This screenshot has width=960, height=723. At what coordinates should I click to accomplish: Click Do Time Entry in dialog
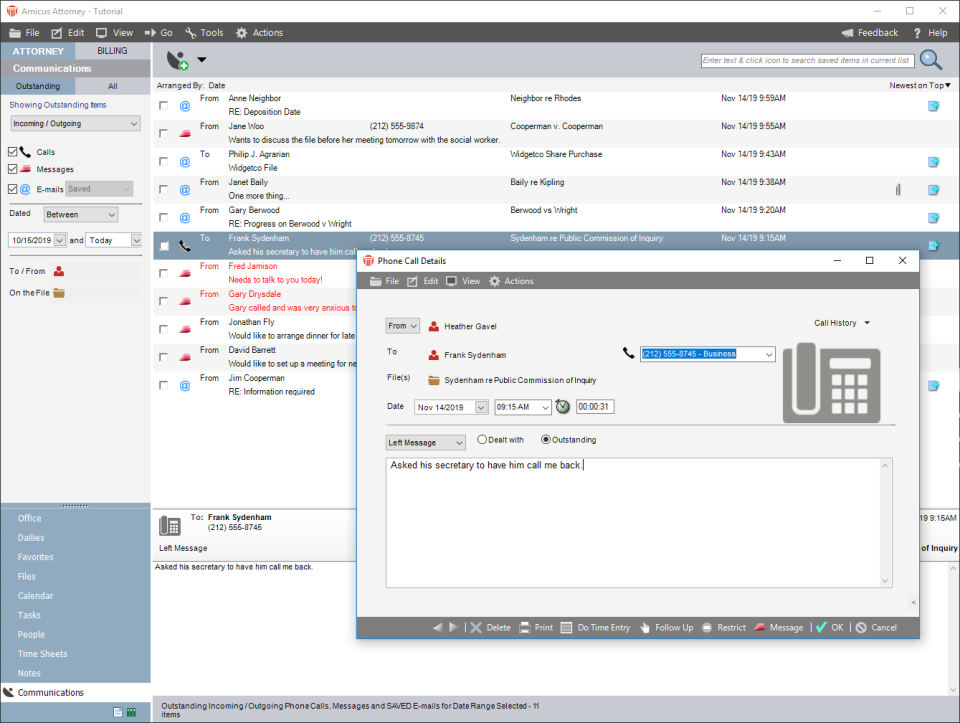point(596,627)
